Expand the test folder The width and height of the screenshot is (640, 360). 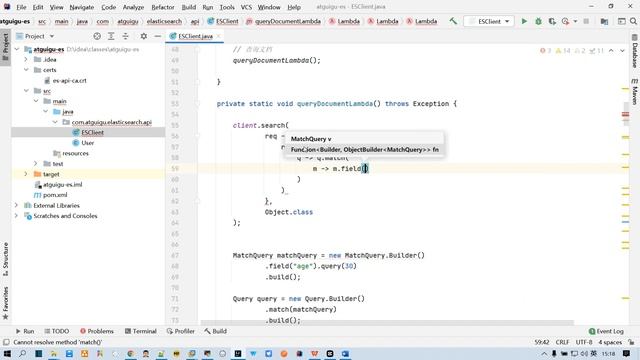click(36, 164)
